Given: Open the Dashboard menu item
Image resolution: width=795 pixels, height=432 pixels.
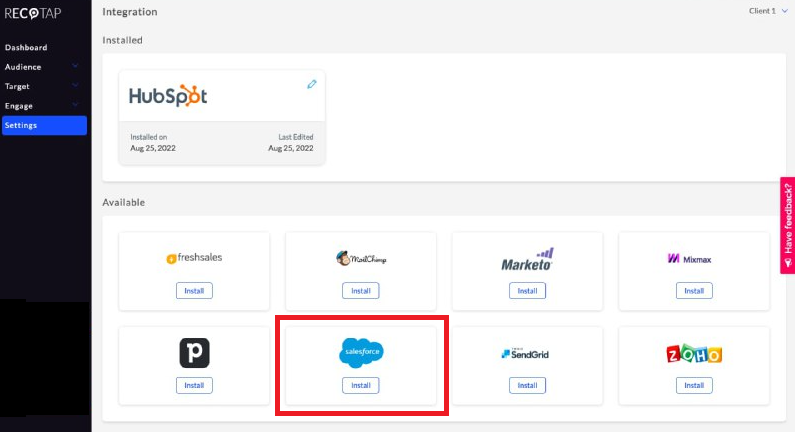Looking at the screenshot, I should click(x=26, y=48).
